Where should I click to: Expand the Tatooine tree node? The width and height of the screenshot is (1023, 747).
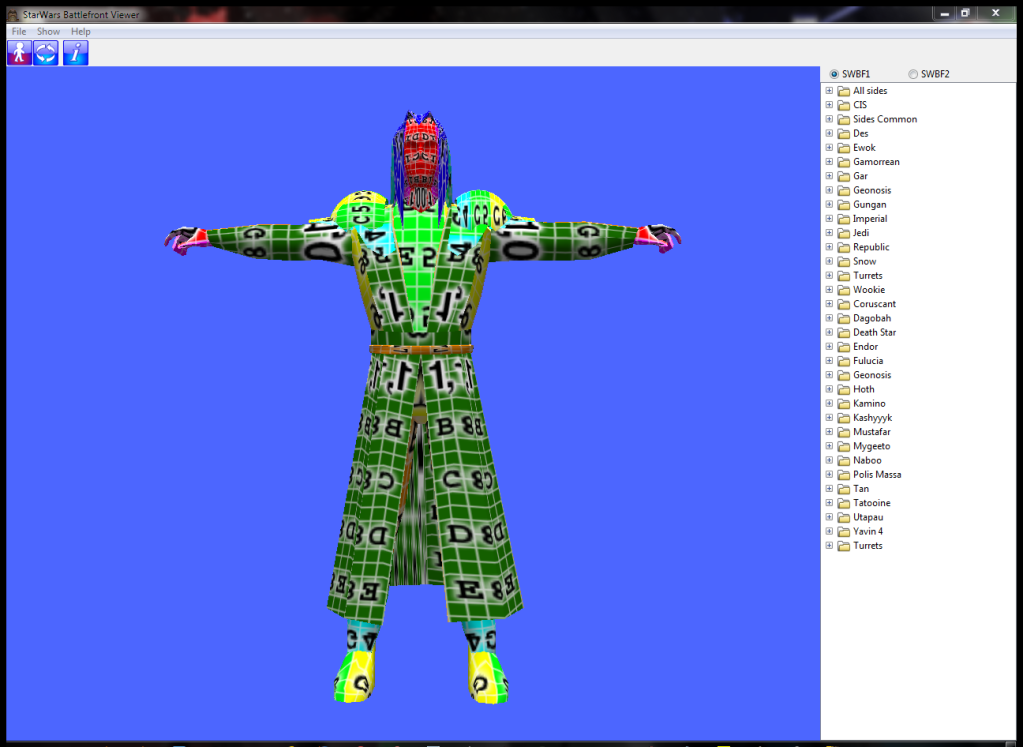point(829,503)
